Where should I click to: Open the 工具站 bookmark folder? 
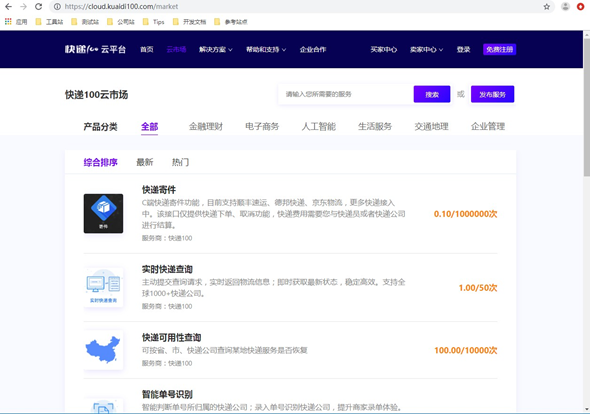(49, 22)
